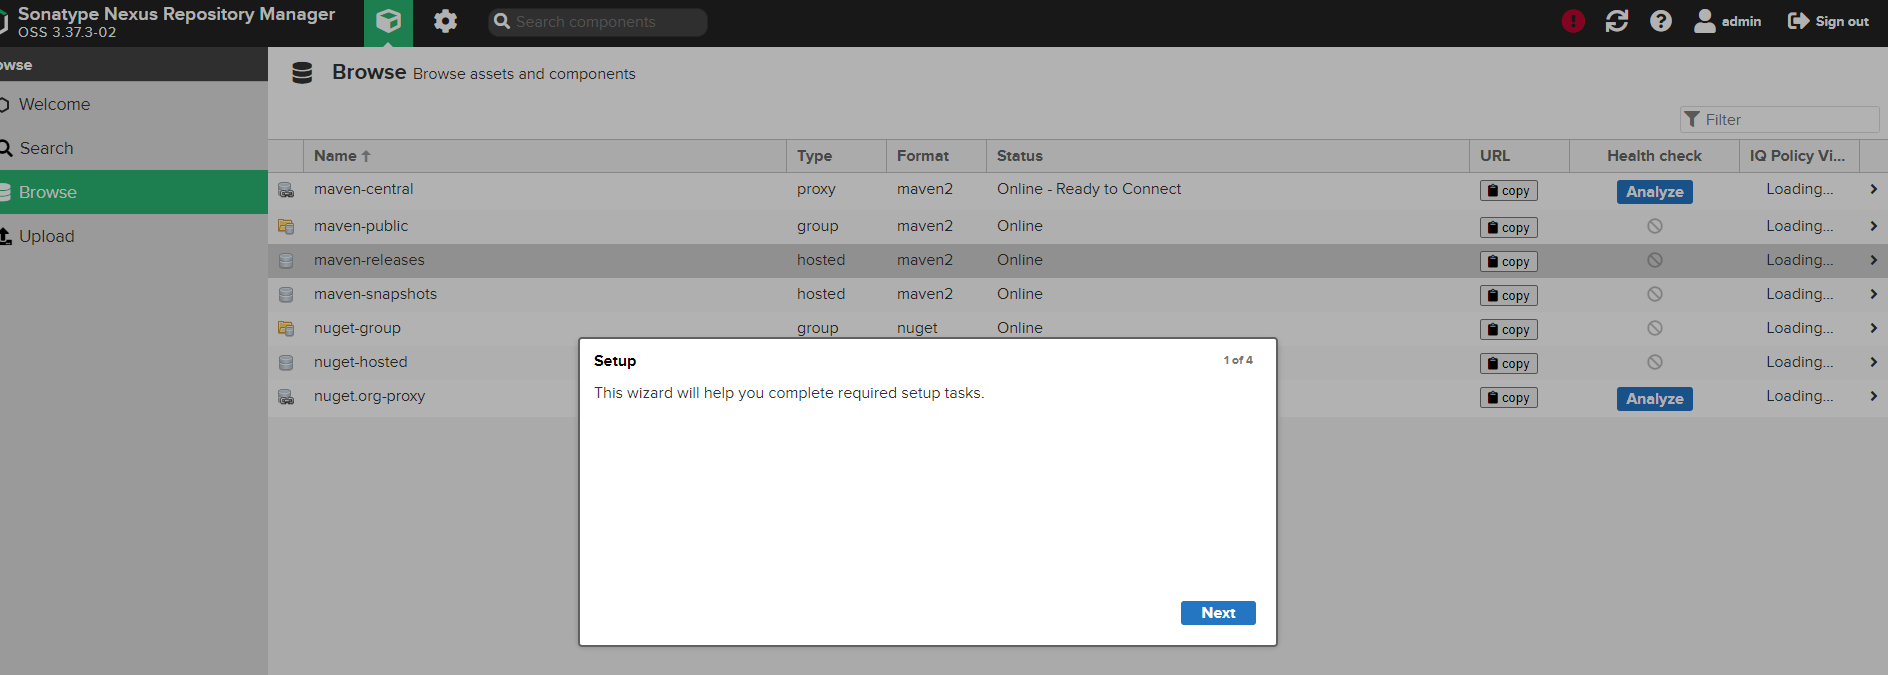Viewport: 1888px width, 675px height.
Task: Open the help question mark icon
Action: pos(1661,21)
